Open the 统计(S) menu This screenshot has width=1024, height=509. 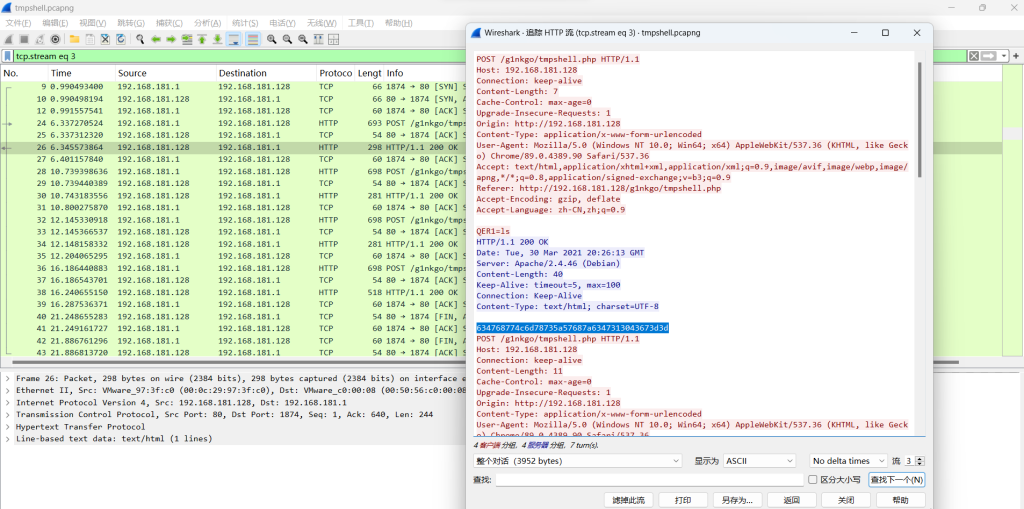tap(245, 23)
